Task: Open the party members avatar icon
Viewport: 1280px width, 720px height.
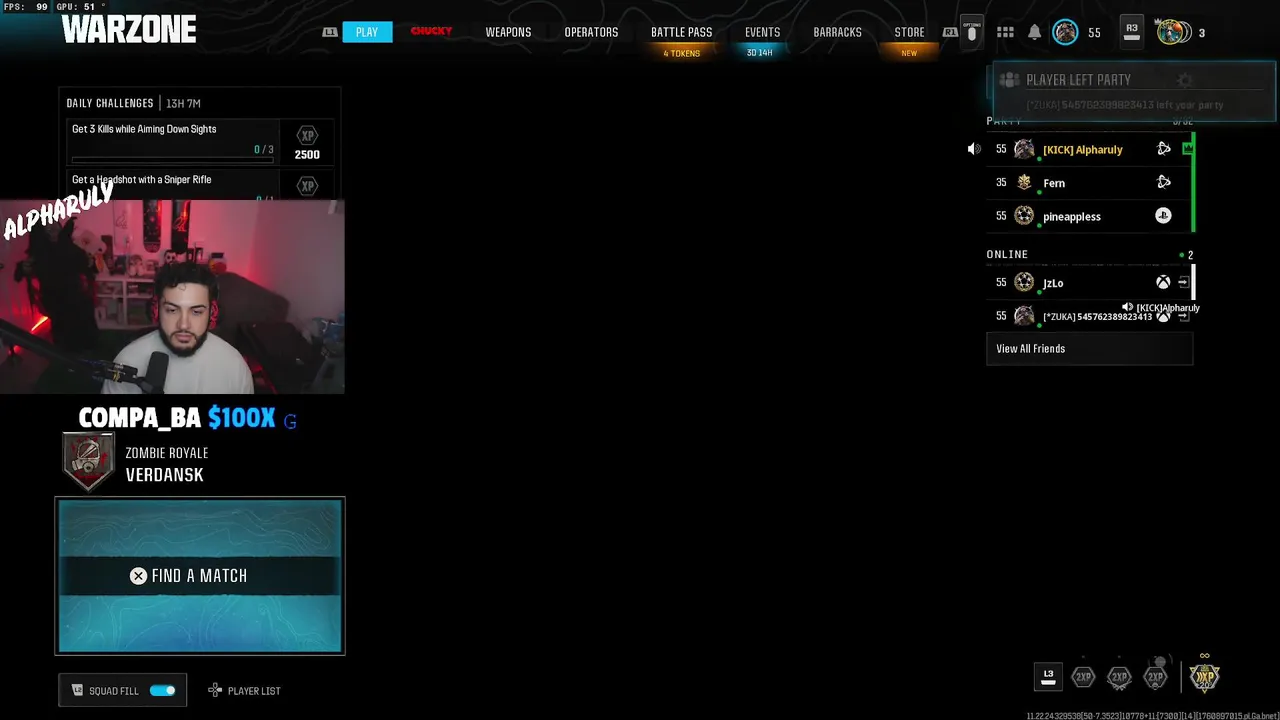Action: pos(1174,32)
